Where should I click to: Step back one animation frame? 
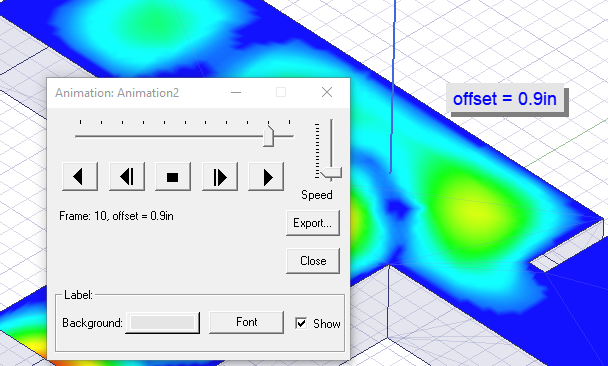[x=127, y=177]
